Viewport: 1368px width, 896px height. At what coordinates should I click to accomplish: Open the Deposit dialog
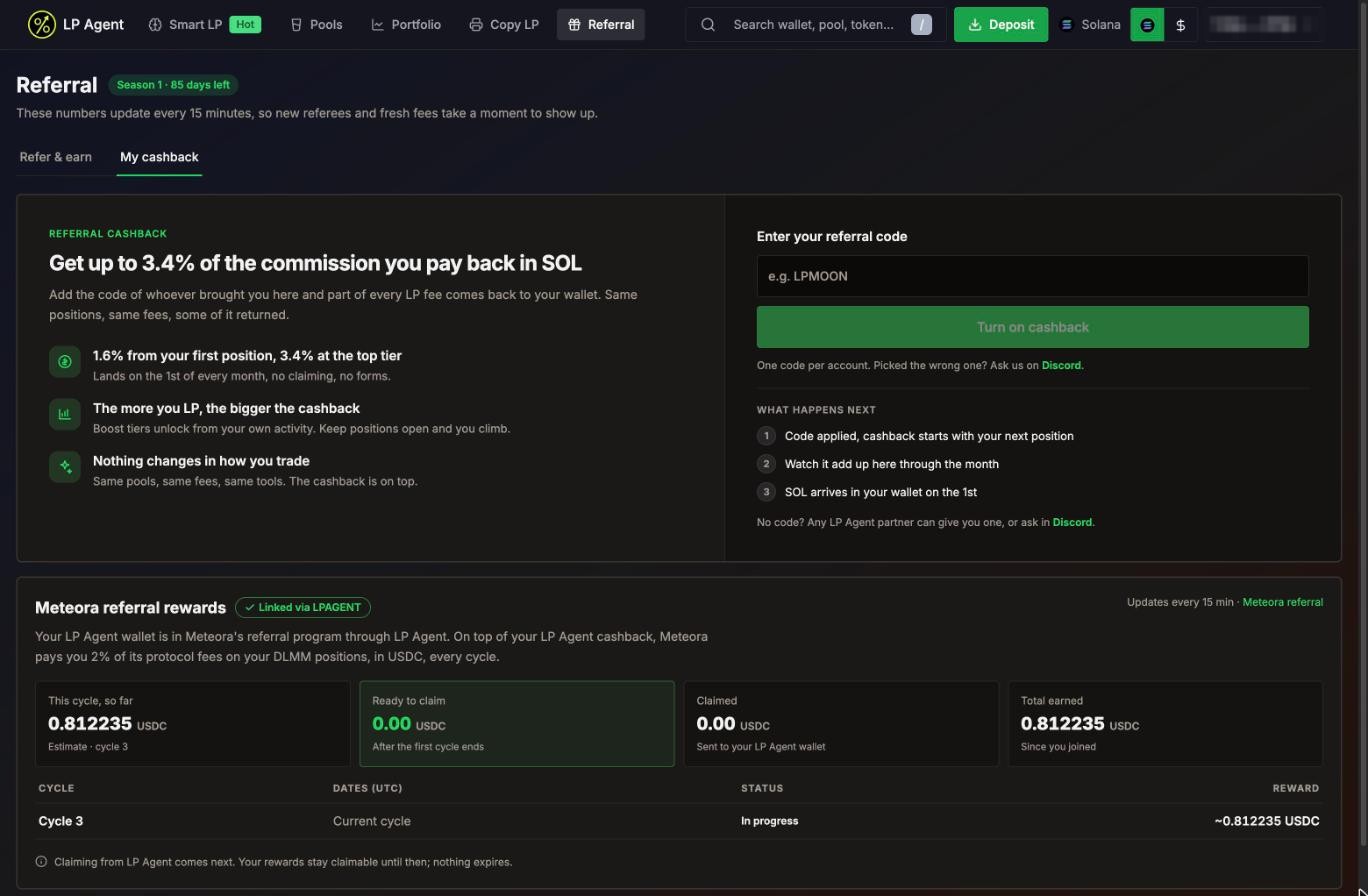tap(1001, 24)
